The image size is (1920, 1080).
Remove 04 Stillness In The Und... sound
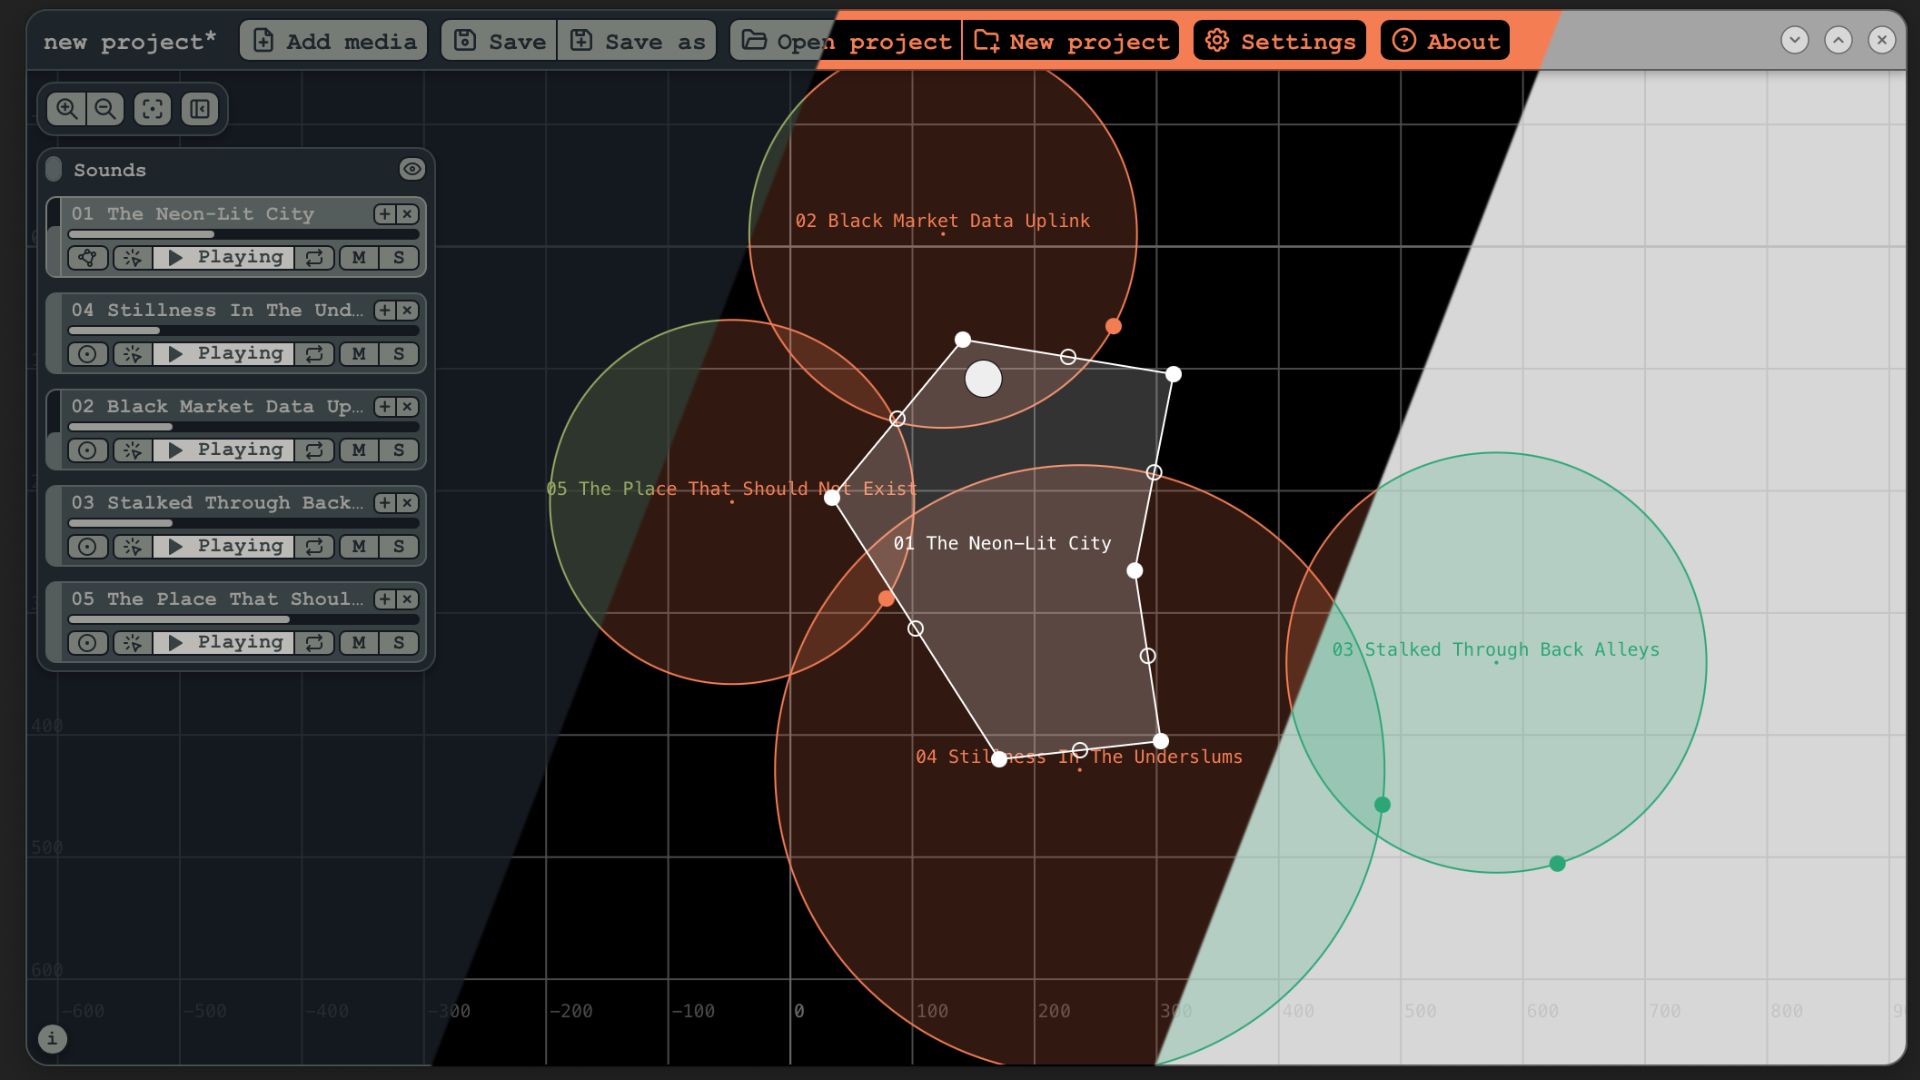point(407,310)
